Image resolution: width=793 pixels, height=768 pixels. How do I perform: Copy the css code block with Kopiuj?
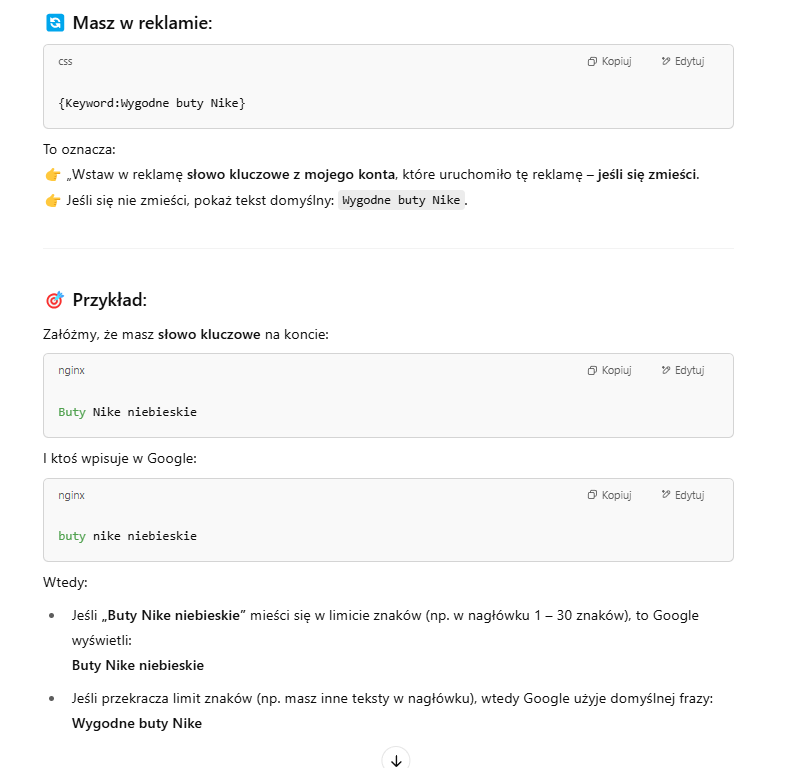click(x=609, y=61)
